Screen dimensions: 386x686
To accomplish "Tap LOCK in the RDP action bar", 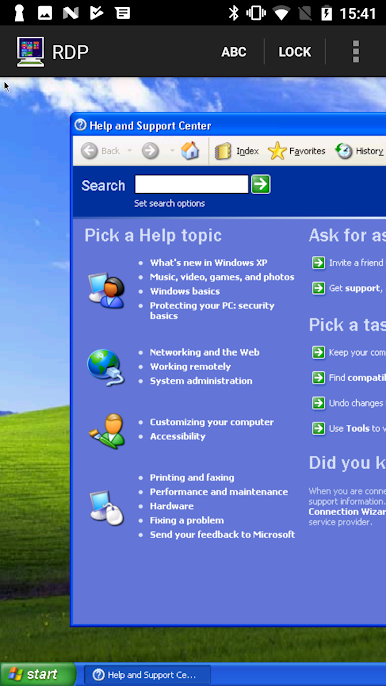I will [x=295, y=52].
